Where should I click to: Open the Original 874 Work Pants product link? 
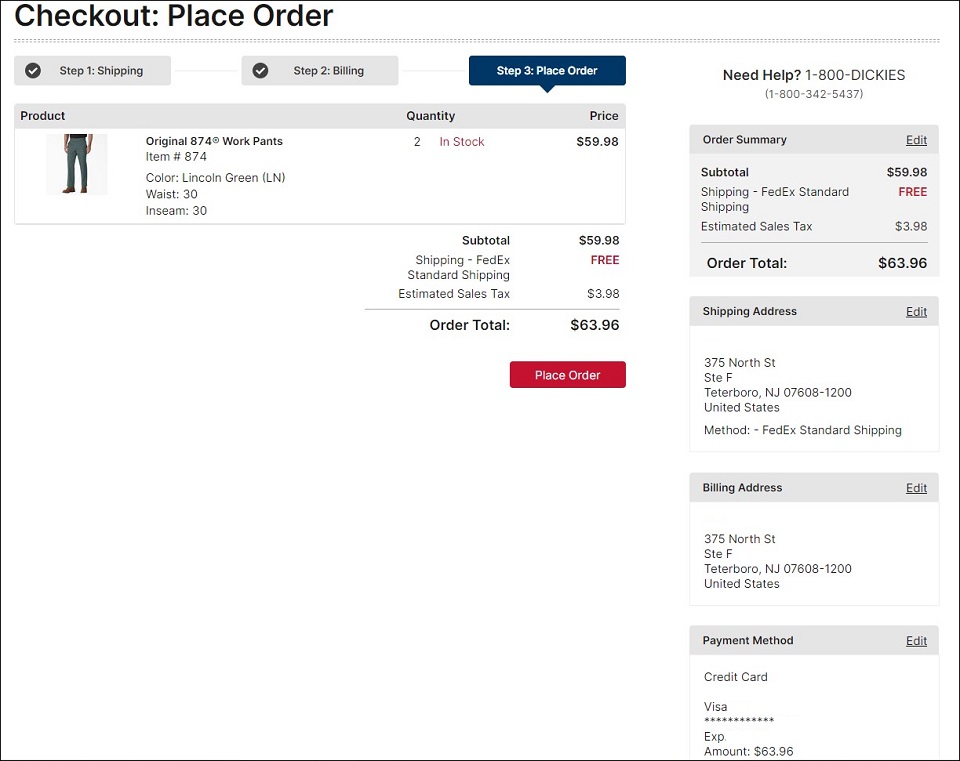pyautogui.click(x=214, y=141)
